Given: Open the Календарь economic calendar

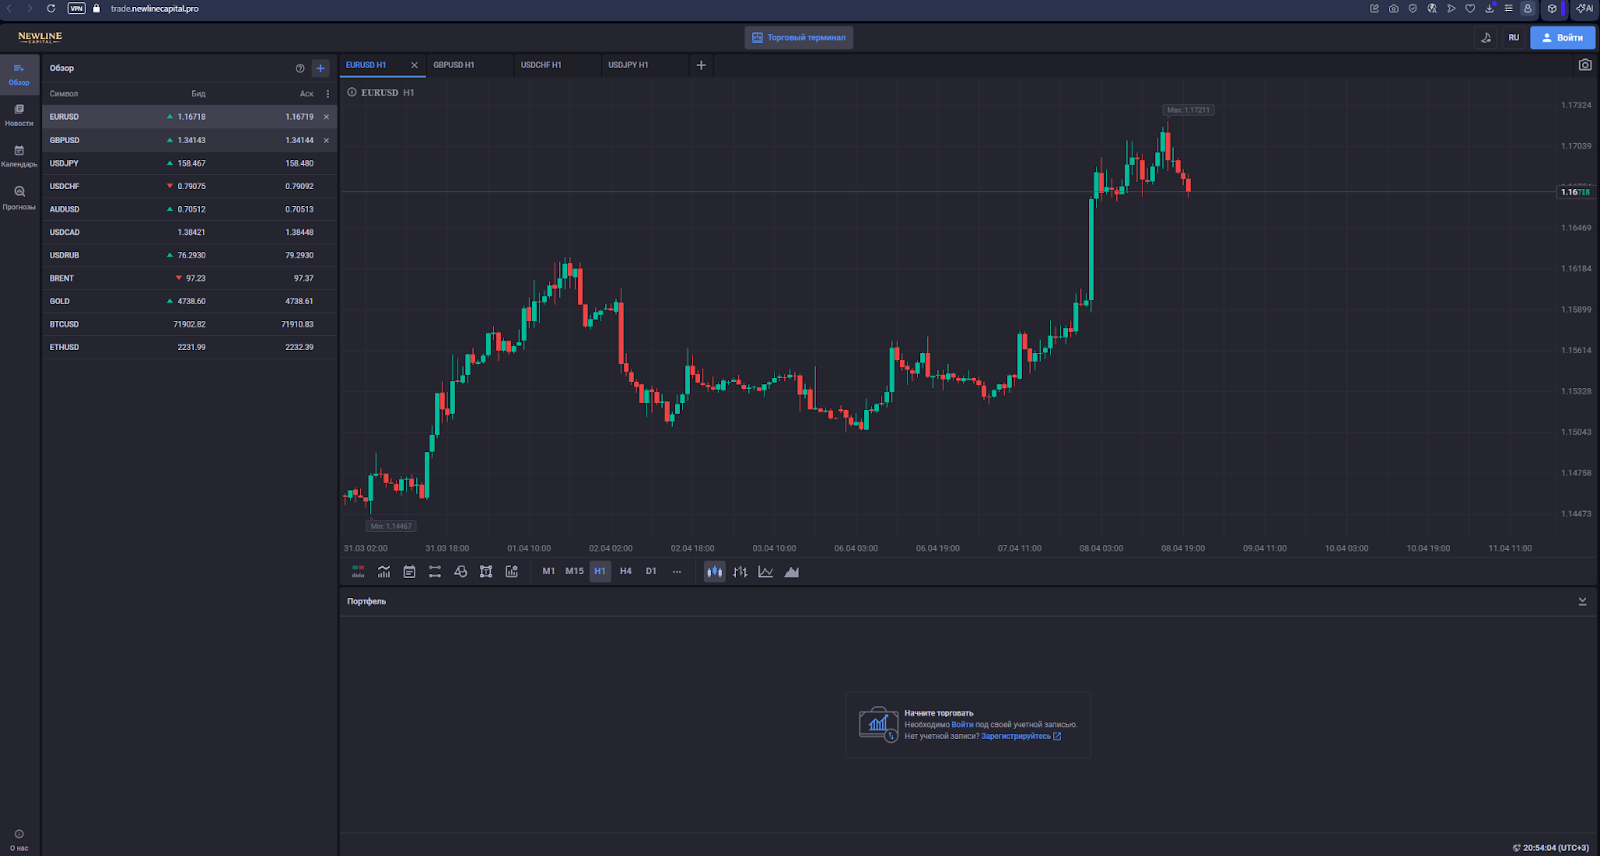Looking at the screenshot, I should [19, 155].
